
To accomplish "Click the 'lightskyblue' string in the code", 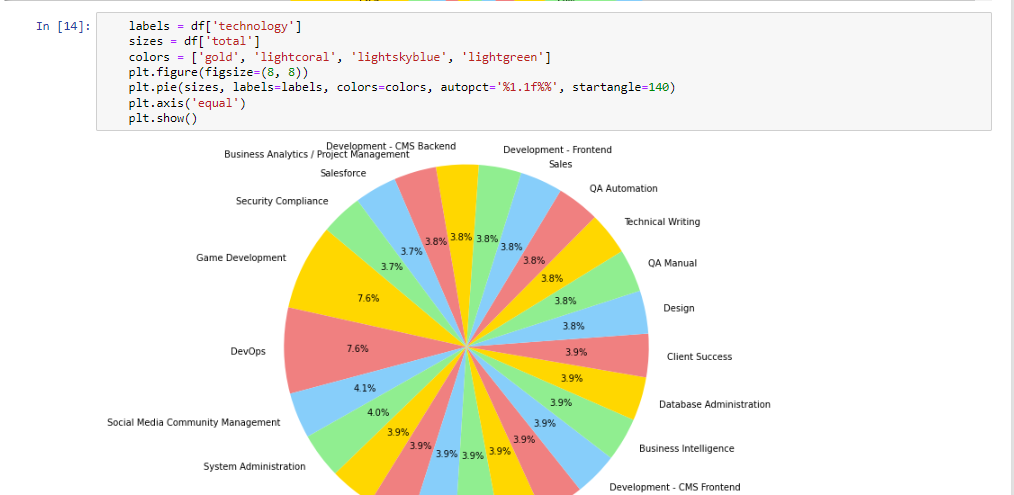I will (x=398, y=57).
